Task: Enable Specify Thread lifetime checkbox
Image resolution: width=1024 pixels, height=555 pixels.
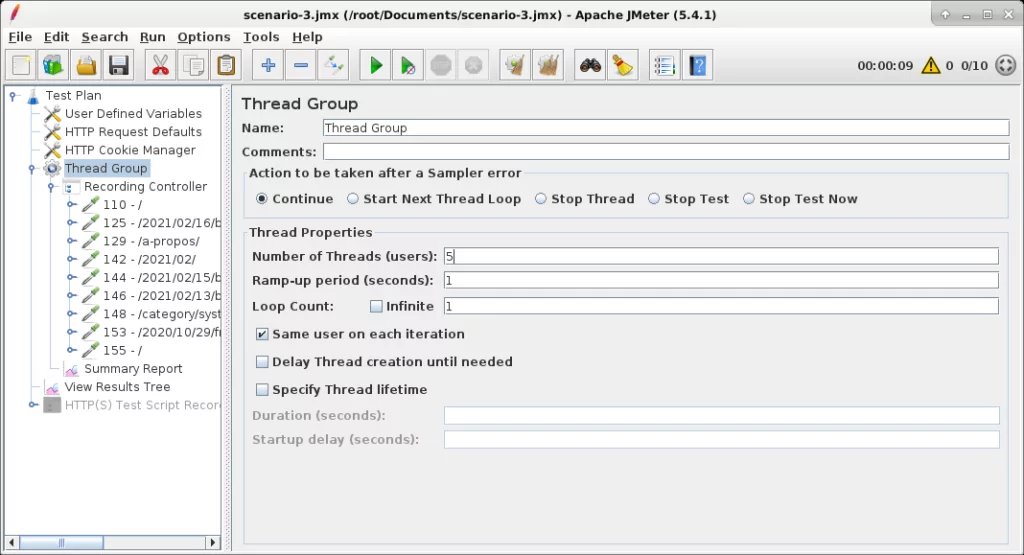Action: coord(262,390)
